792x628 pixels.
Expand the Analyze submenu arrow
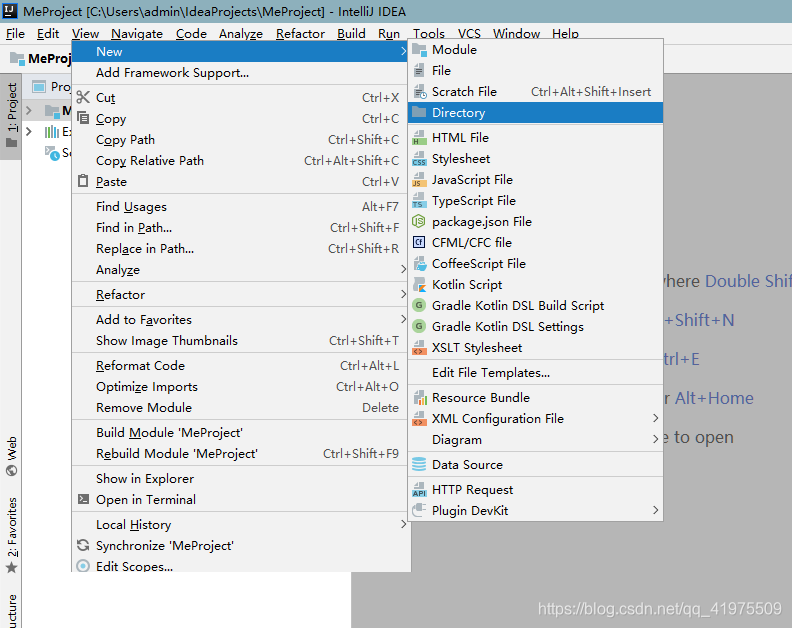(x=403, y=269)
